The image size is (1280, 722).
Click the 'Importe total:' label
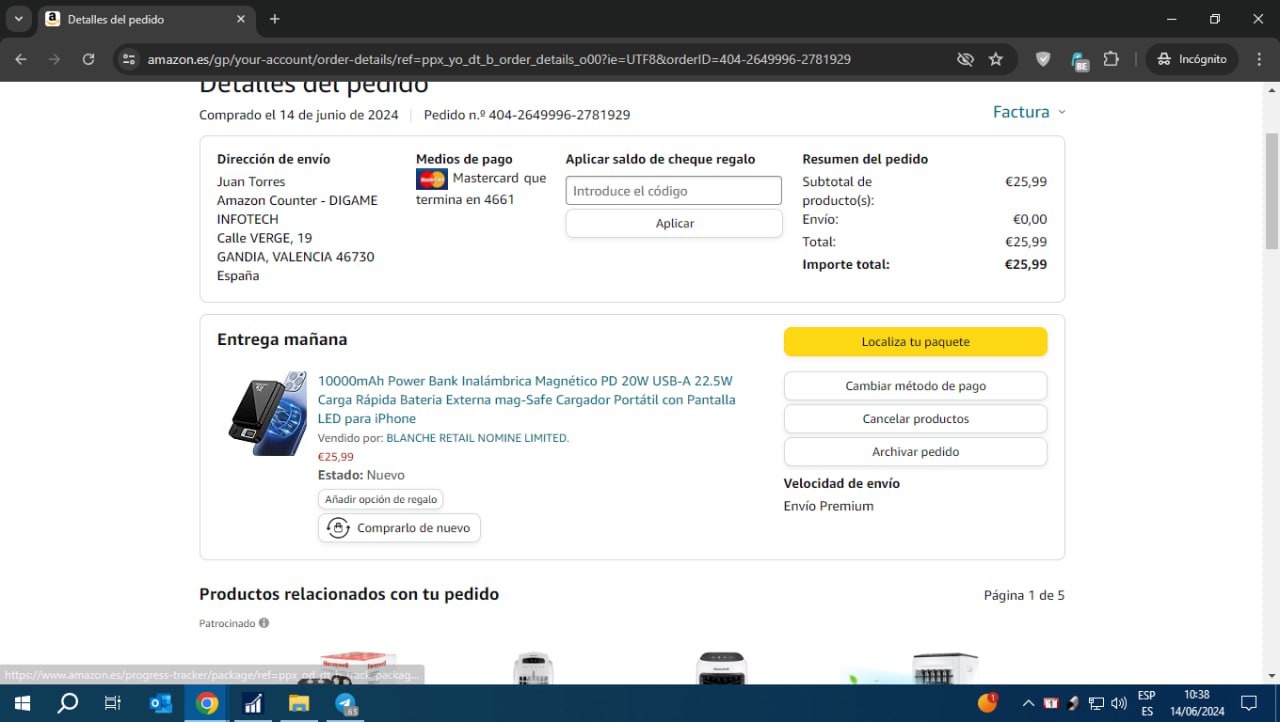click(846, 265)
